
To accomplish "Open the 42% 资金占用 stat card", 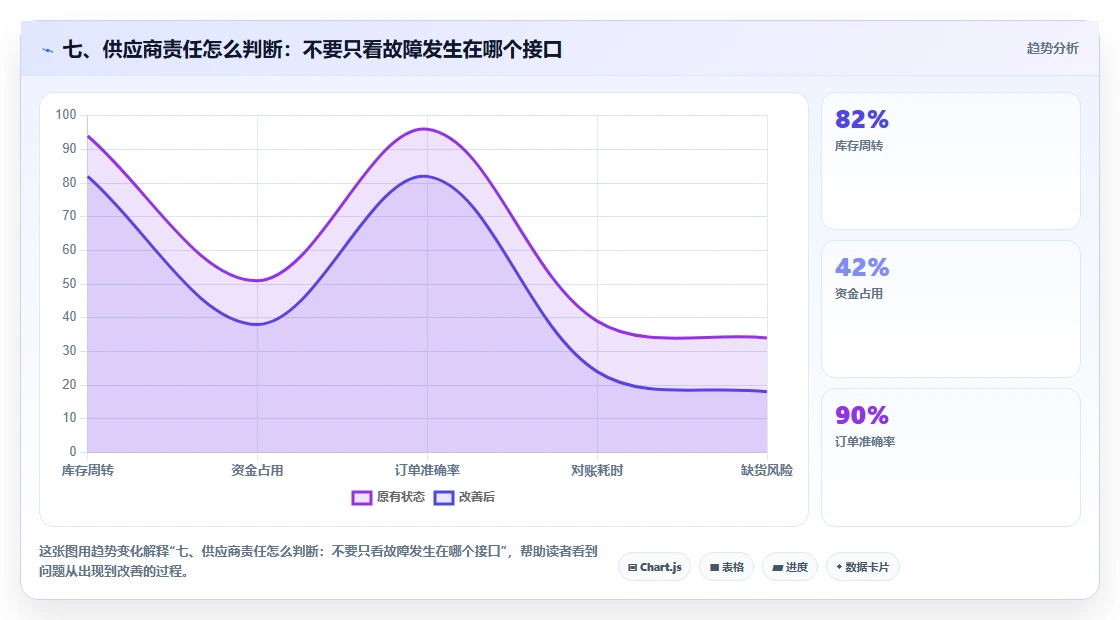I will click(951, 309).
